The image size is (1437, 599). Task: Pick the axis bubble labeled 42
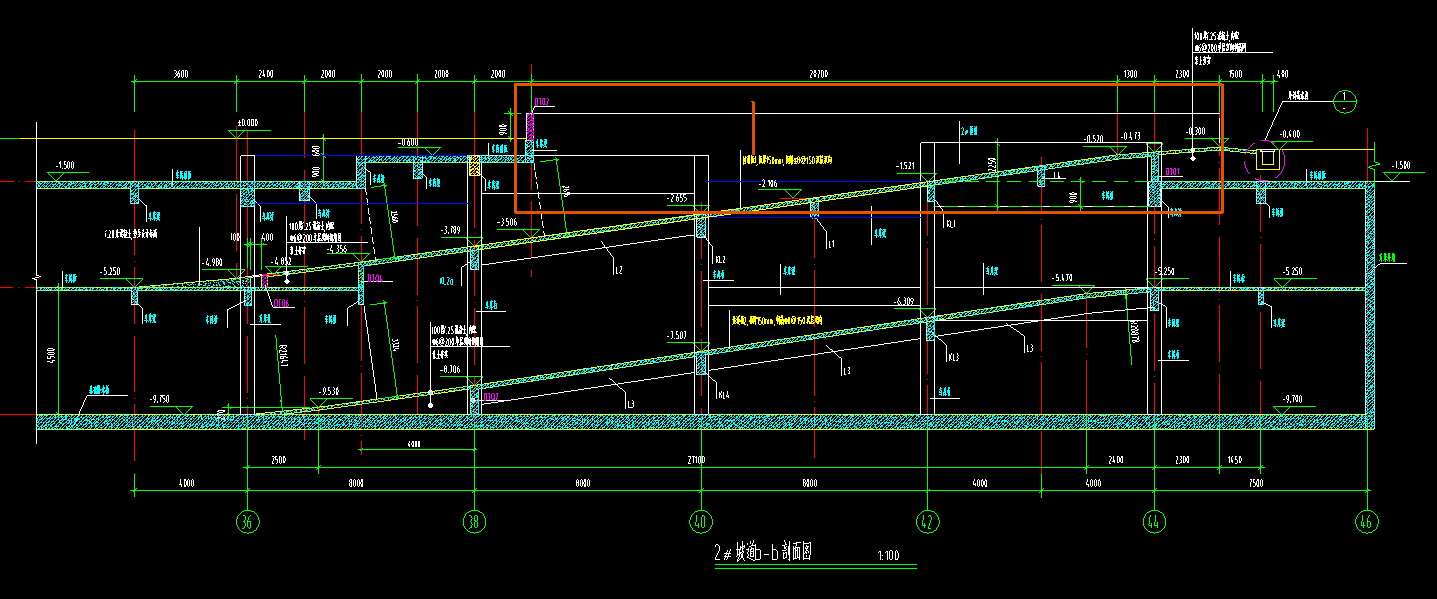[x=928, y=521]
